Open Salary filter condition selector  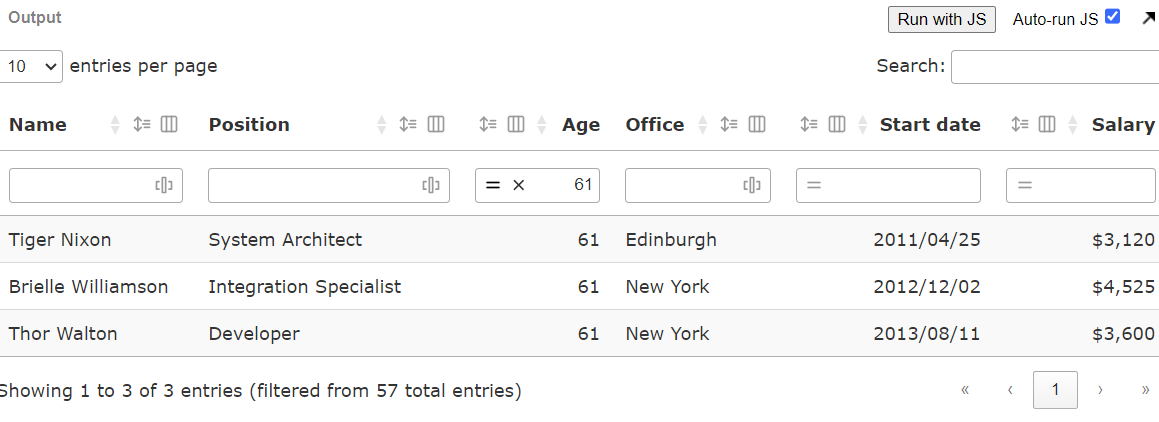1024,185
